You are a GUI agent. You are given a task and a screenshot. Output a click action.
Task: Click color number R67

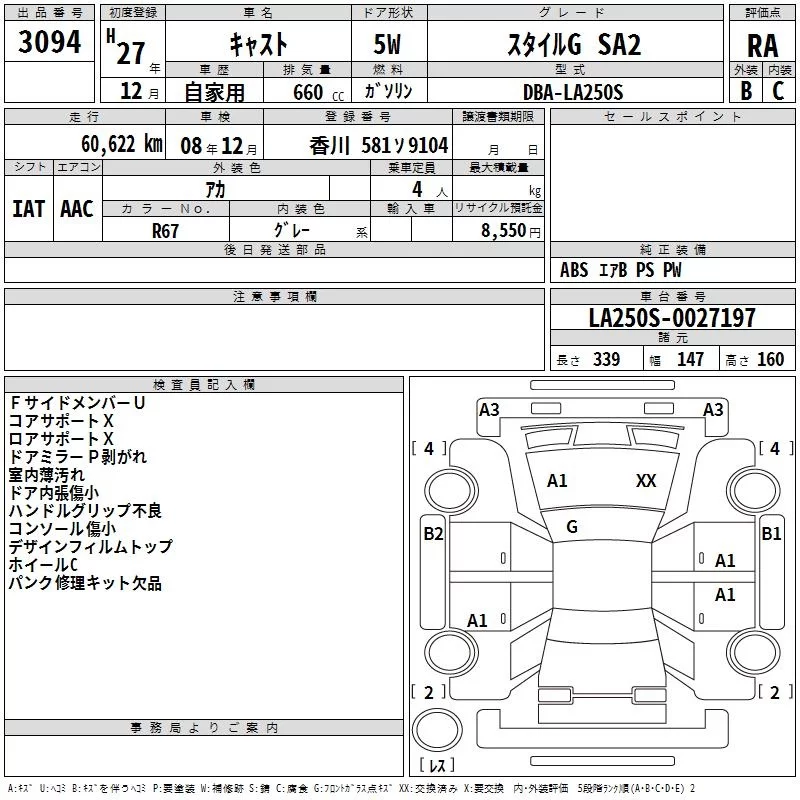[x=165, y=231]
